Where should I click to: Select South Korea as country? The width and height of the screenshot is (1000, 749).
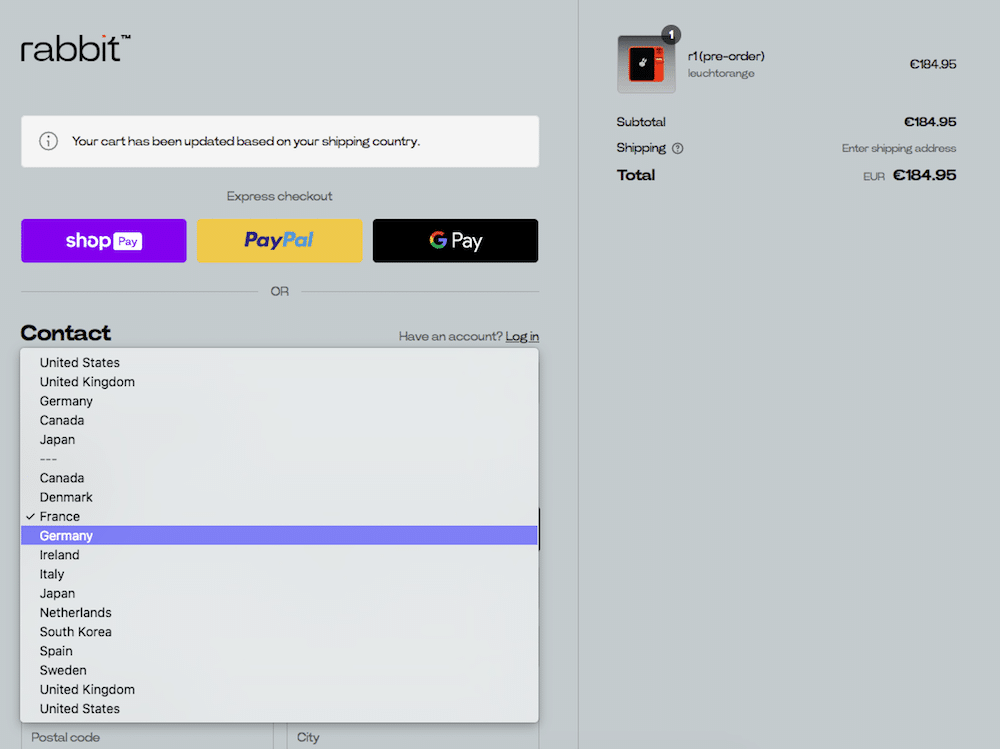click(279, 632)
